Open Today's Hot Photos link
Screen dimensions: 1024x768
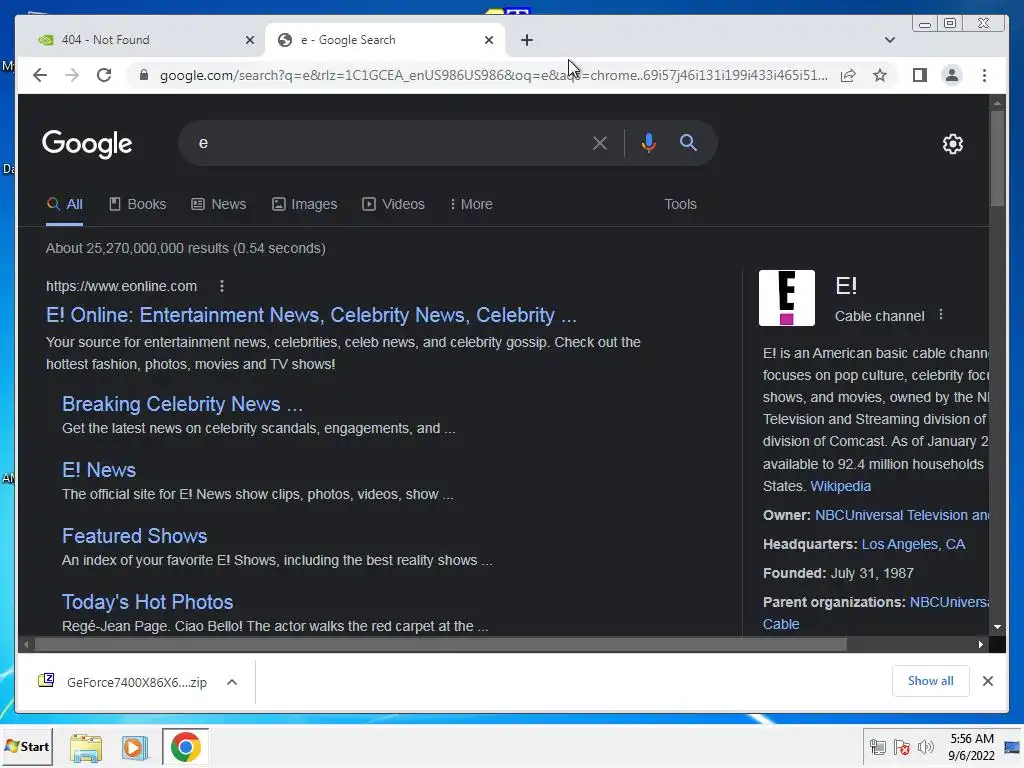pos(148,602)
